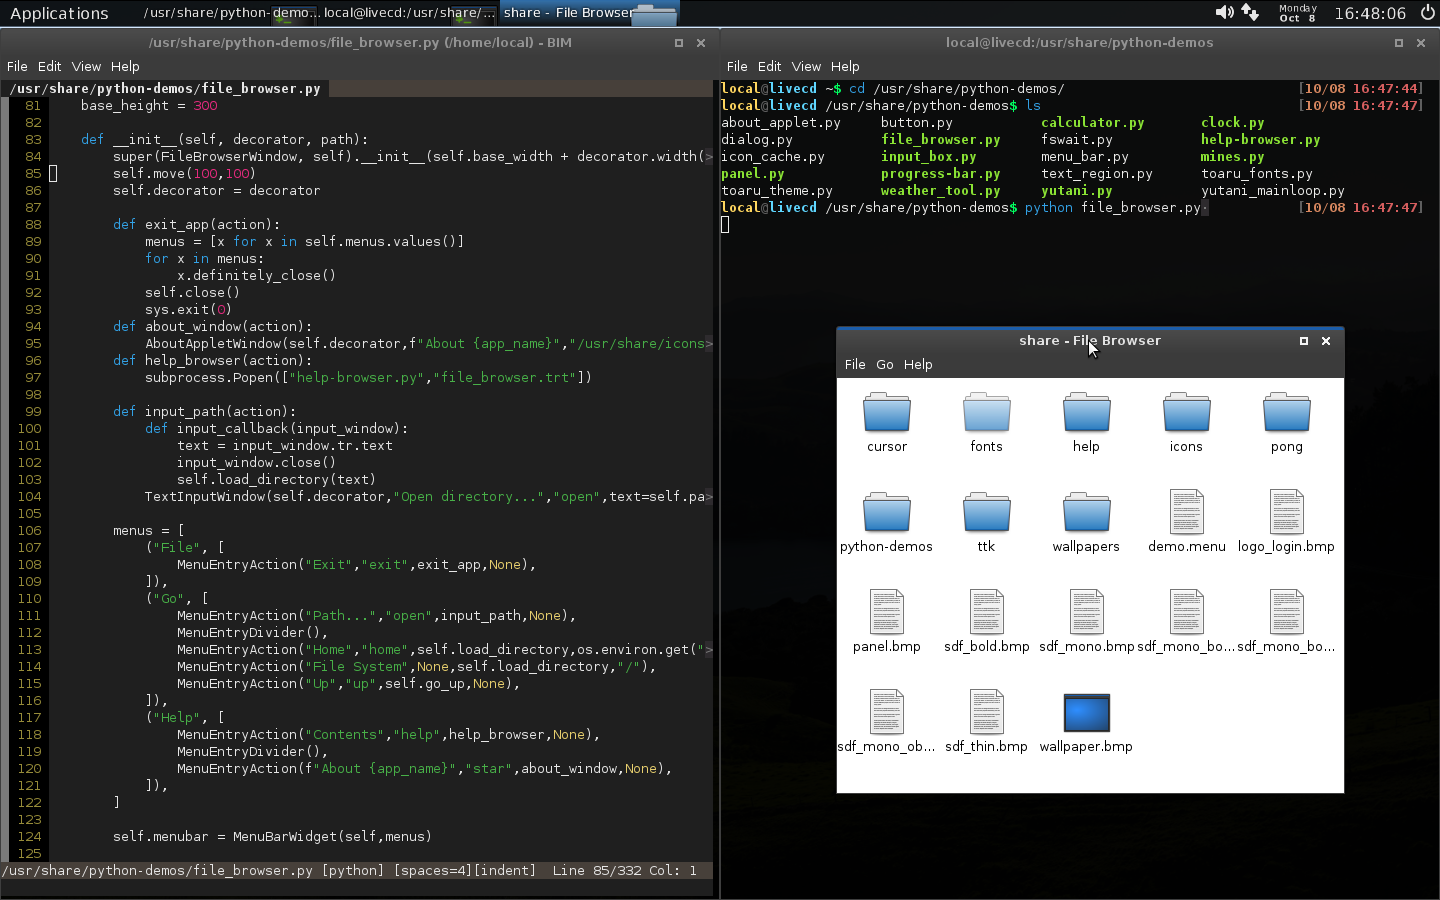This screenshot has width=1440, height=900.
Task: Click the File Browser title bar
Action: (x=1090, y=341)
